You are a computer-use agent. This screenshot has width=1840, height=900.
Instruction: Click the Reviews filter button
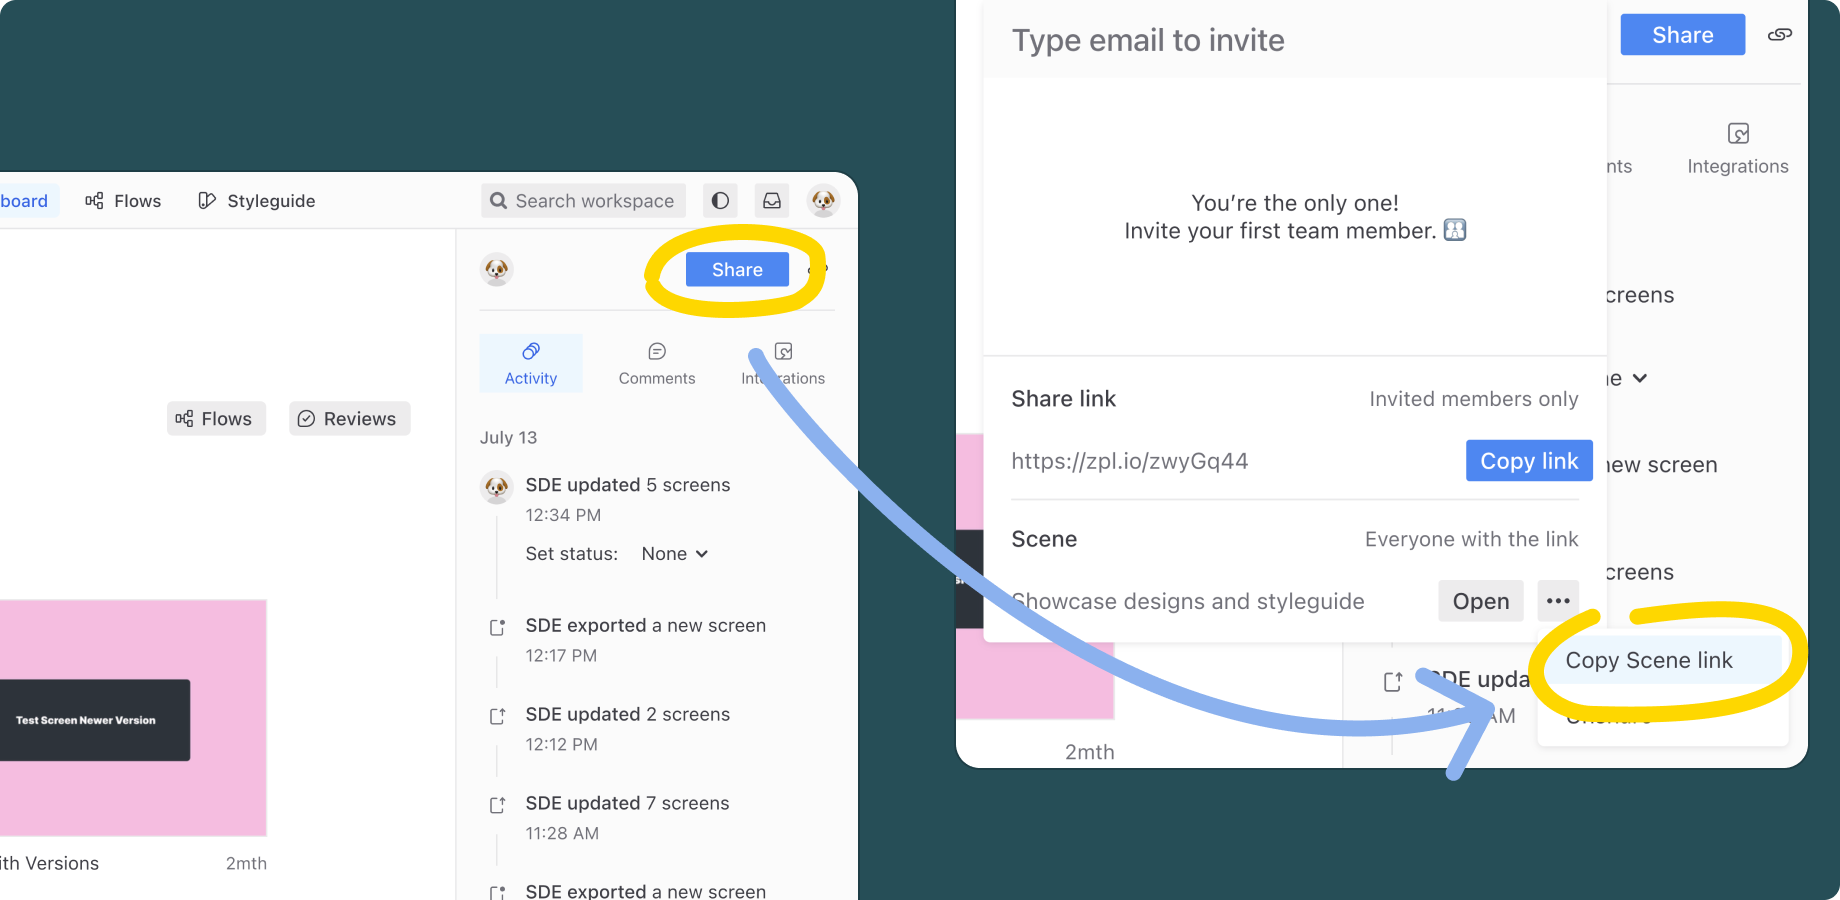350,419
